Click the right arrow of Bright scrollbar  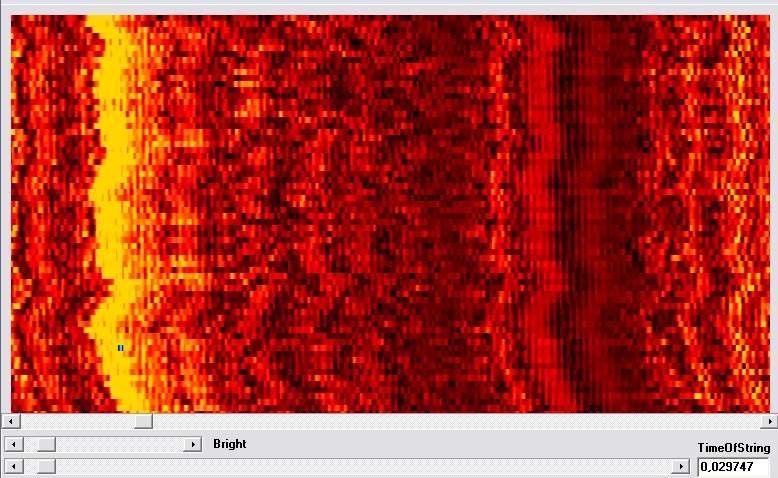click(193, 444)
